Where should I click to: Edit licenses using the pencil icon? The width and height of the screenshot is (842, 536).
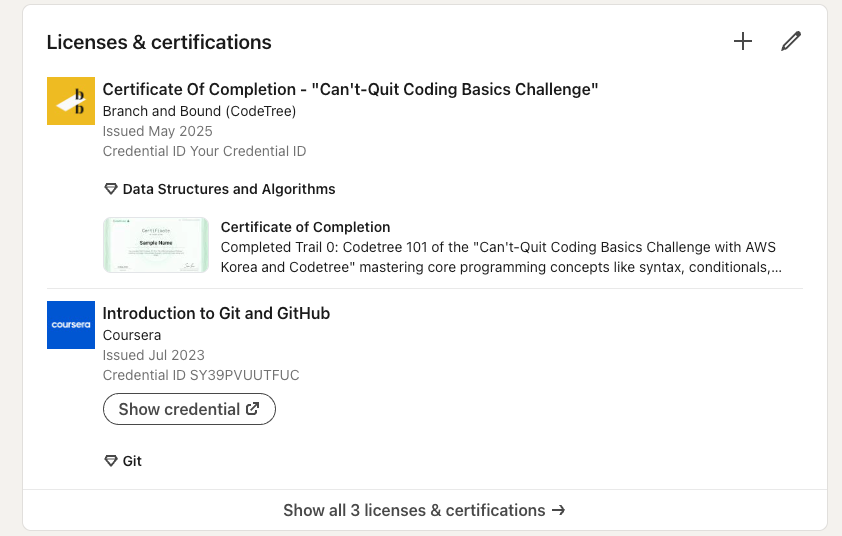pos(790,41)
